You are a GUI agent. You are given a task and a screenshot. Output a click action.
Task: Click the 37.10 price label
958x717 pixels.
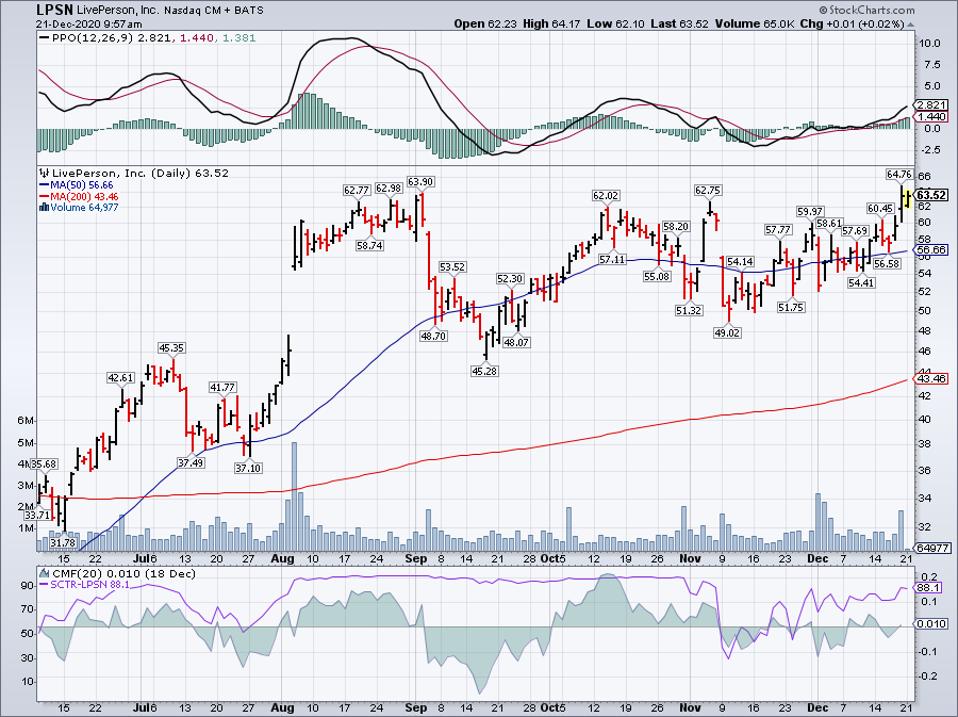pyautogui.click(x=248, y=468)
